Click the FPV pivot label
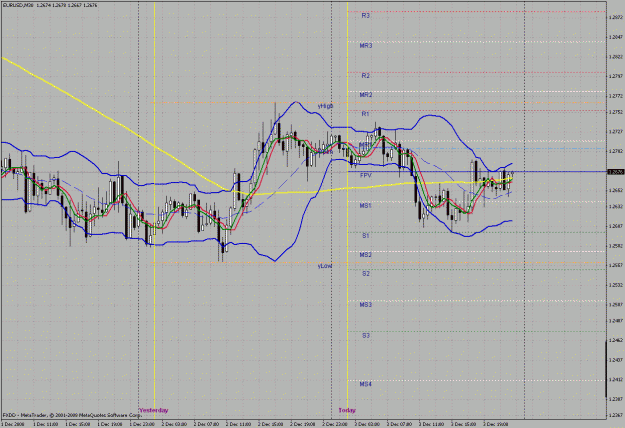This screenshot has height=428, width=625. (366, 175)
